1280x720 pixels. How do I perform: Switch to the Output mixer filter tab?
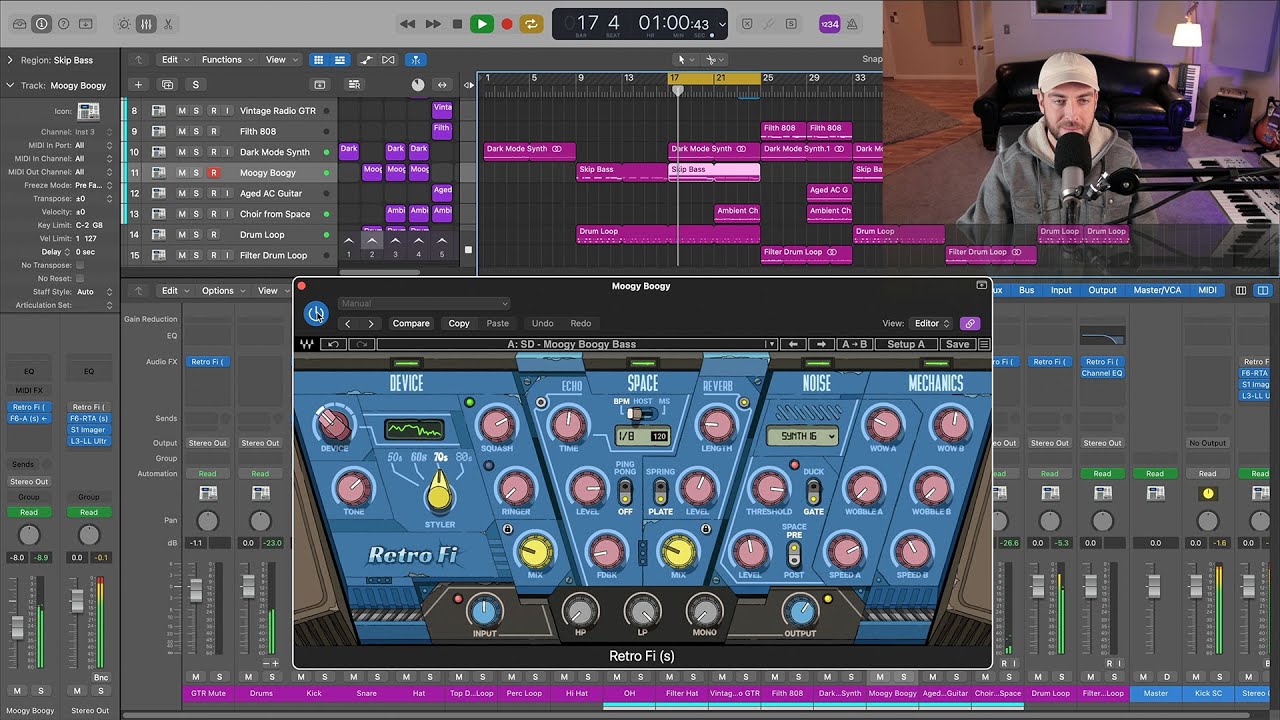[1102, 291]
